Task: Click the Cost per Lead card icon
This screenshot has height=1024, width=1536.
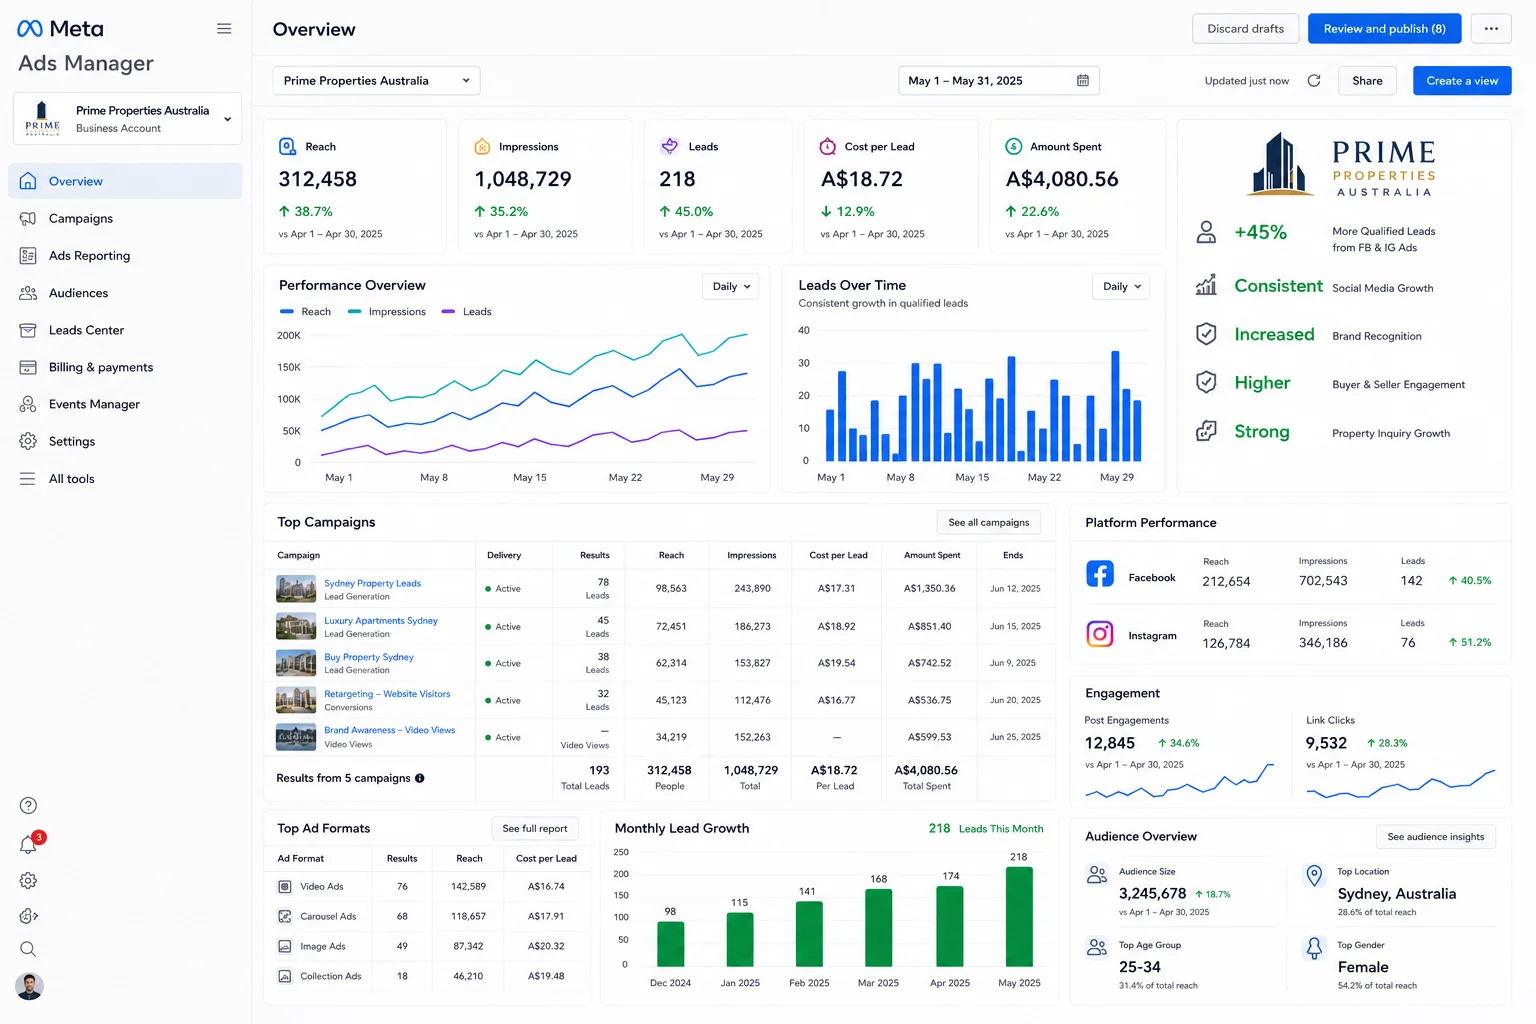Action: click(828, 147)
